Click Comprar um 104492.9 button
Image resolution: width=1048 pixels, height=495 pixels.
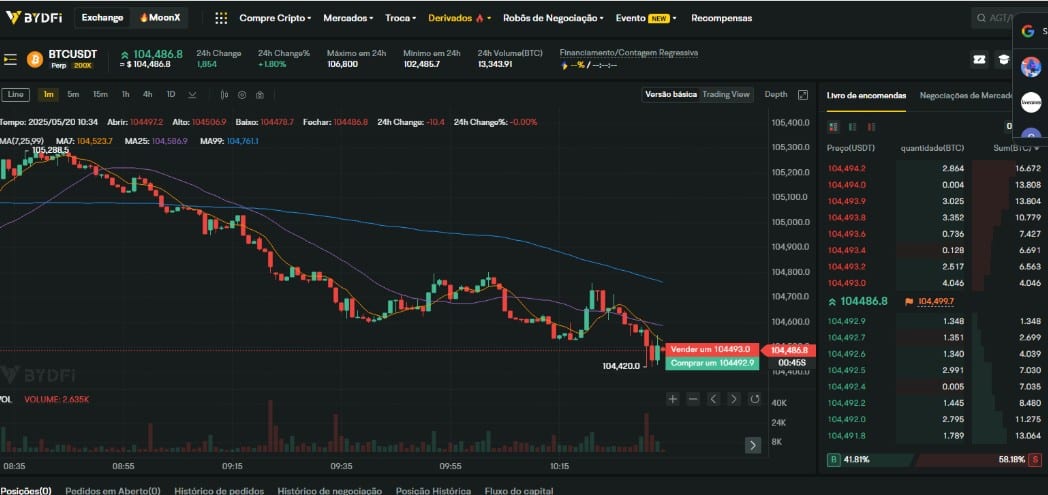pos(712,363)
